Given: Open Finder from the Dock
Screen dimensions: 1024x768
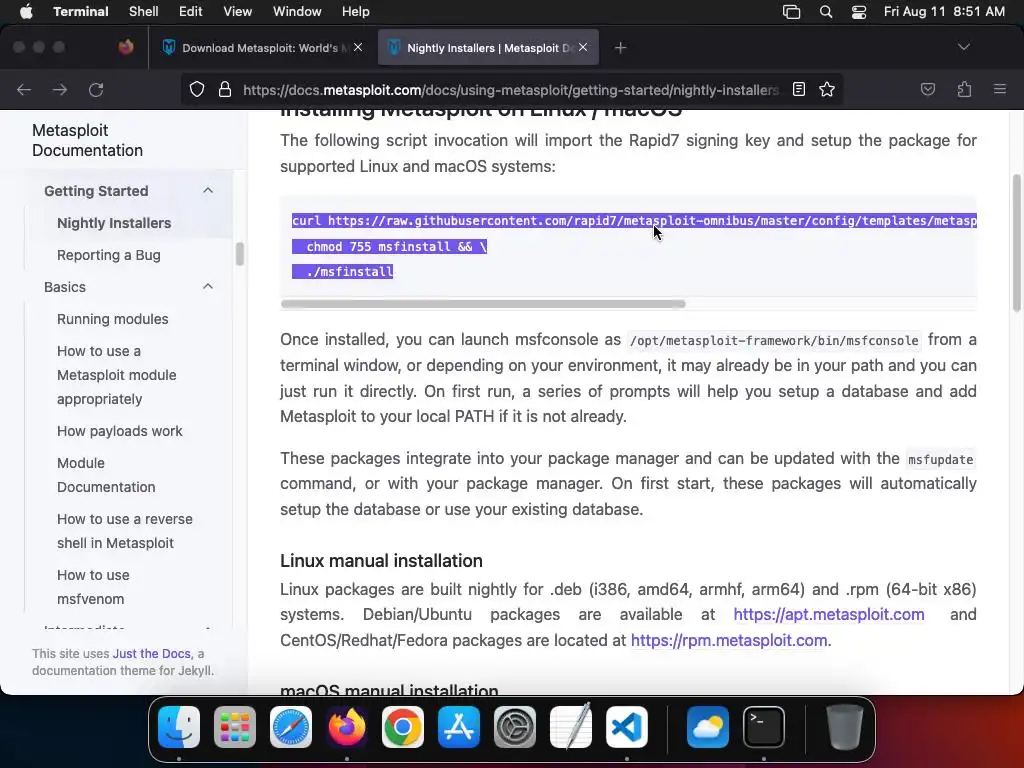Looking at the screenshot, I should pyautogui.click(x=179, y=727).
